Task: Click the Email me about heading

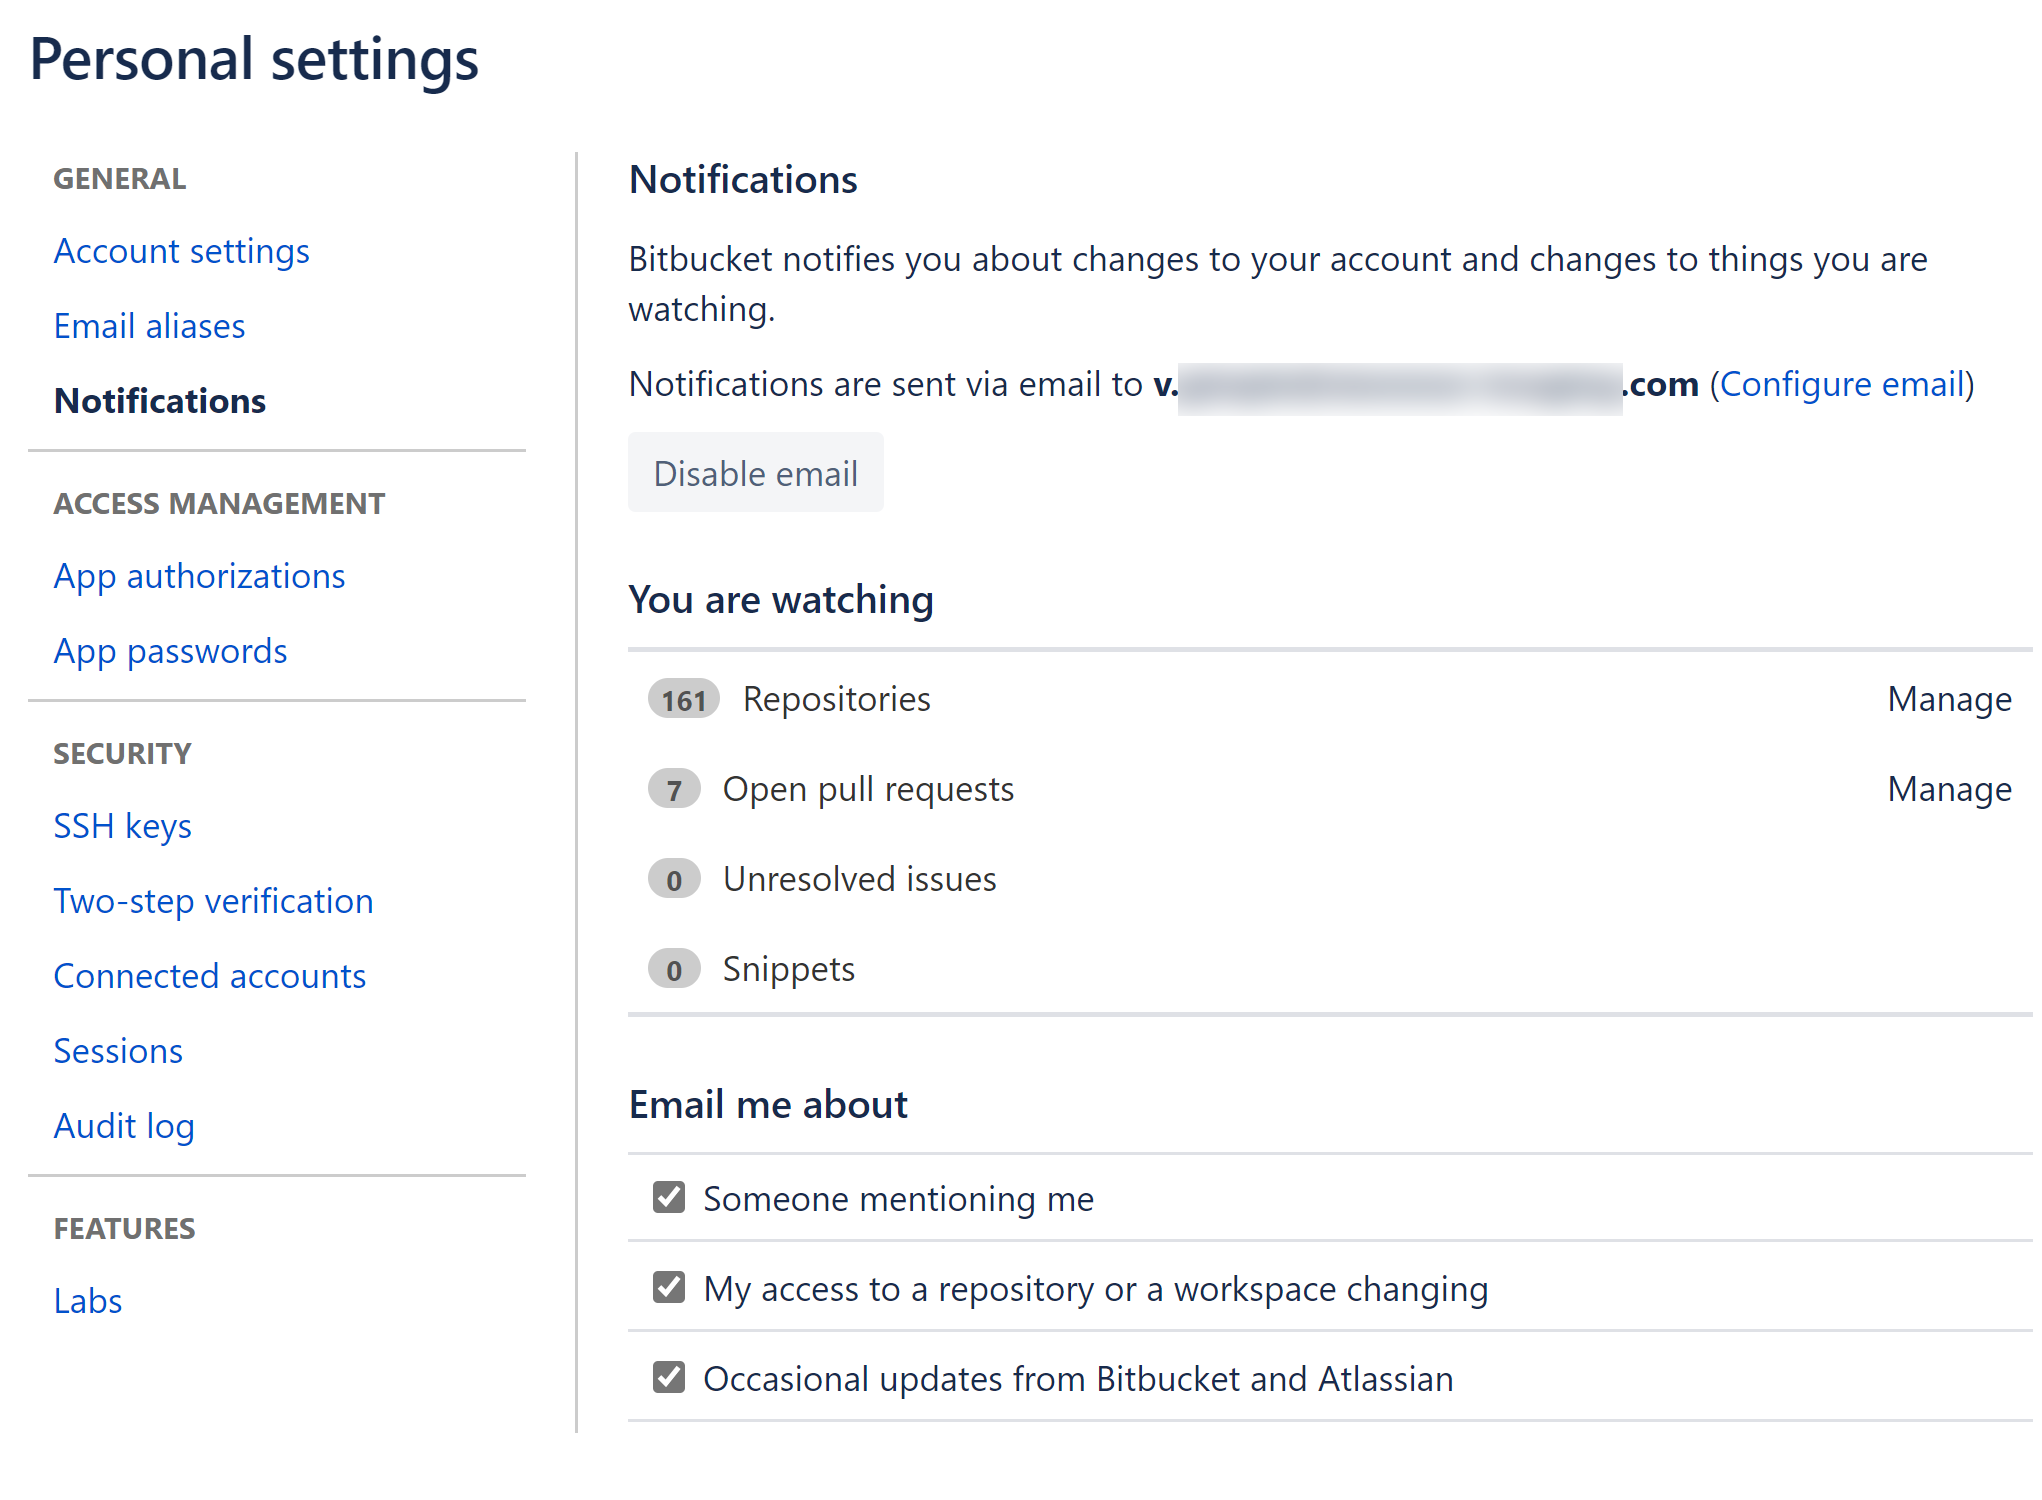Action: pyautogui.click(x=768, y=1105)
